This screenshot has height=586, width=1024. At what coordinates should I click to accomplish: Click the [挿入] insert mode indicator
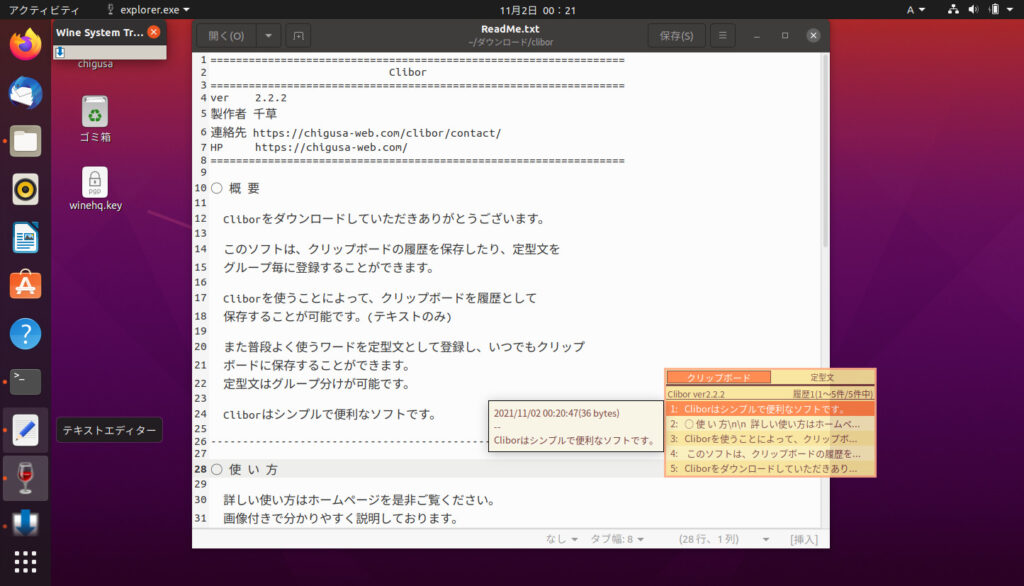(804, 539)
